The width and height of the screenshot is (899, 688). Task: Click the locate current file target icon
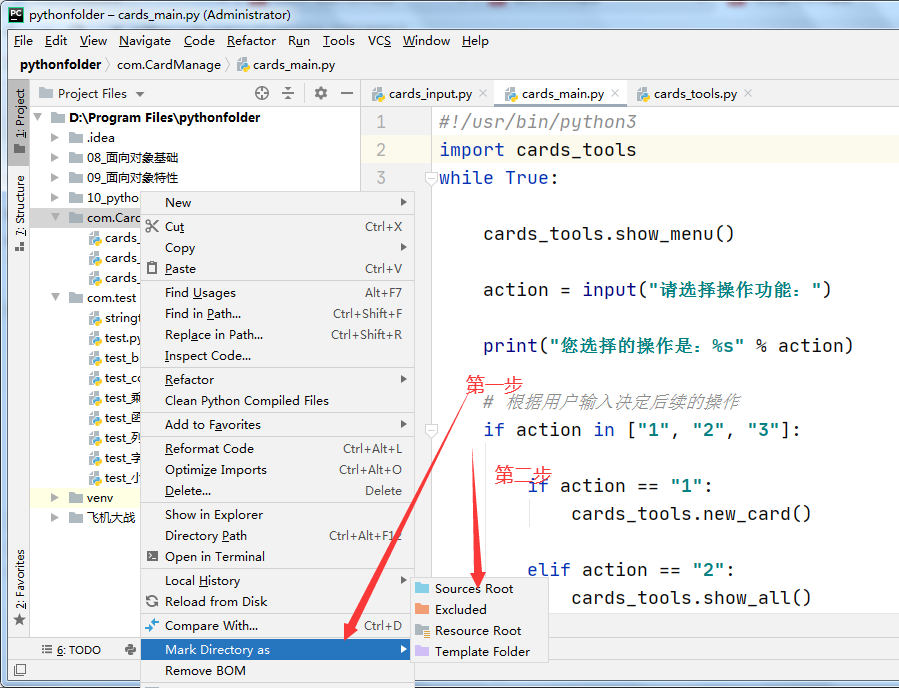coord(262,93)
